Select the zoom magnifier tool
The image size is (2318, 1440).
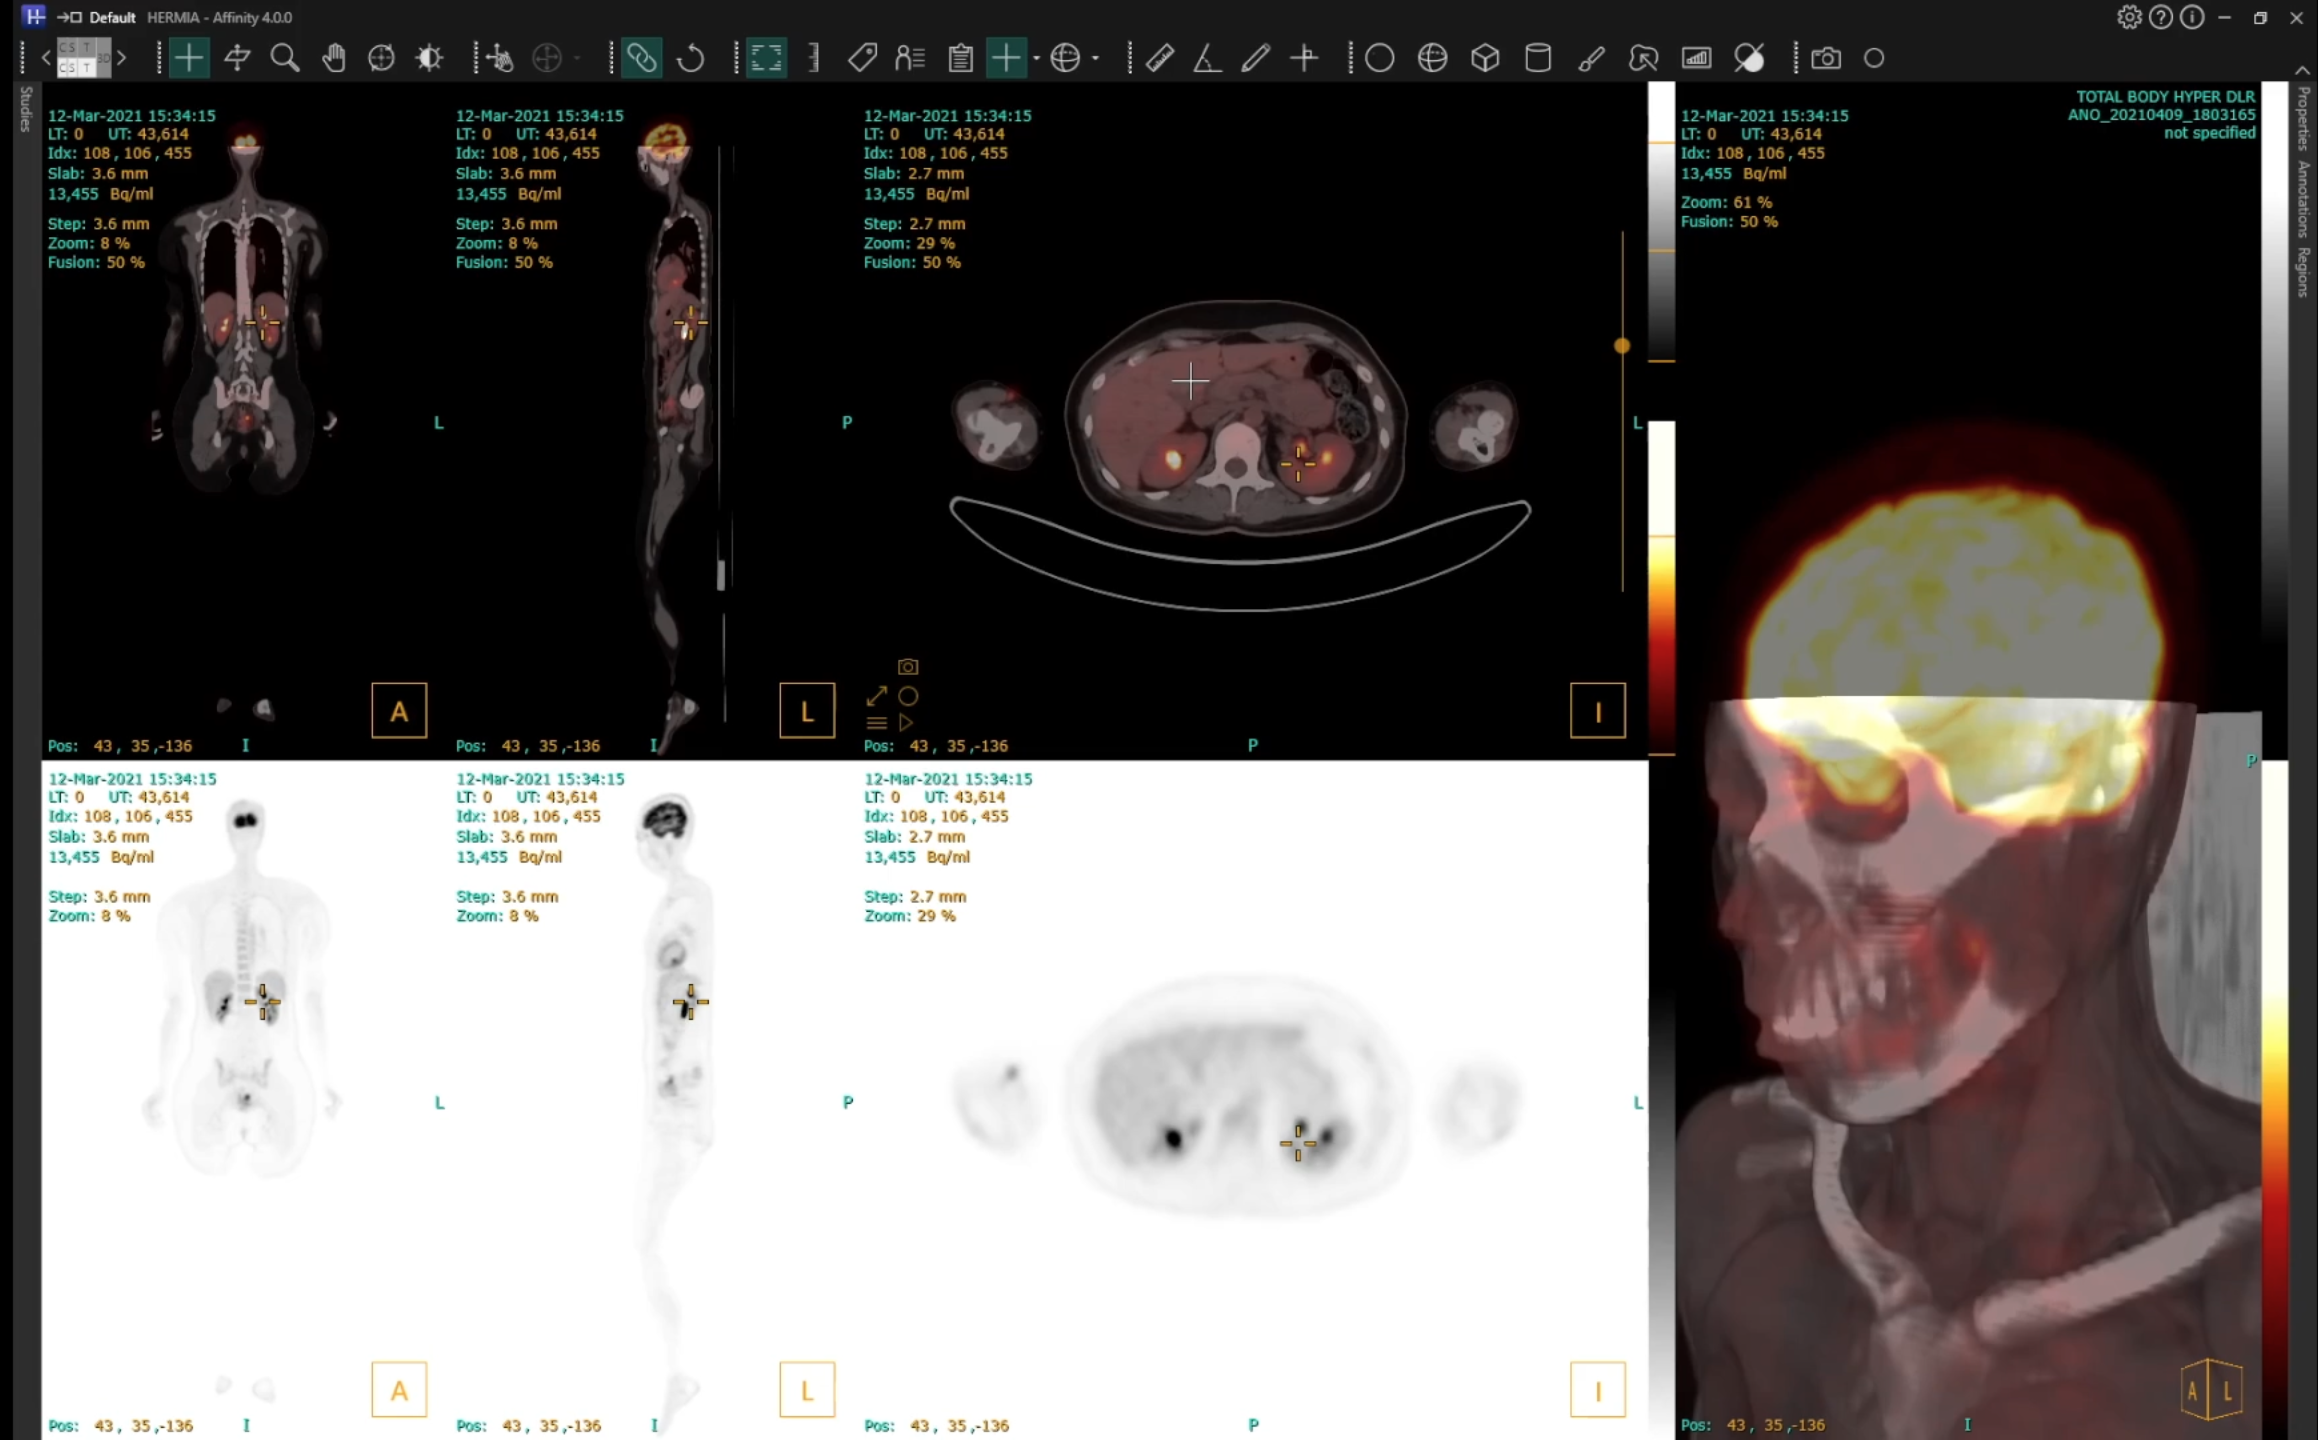[x=285, y=59]
